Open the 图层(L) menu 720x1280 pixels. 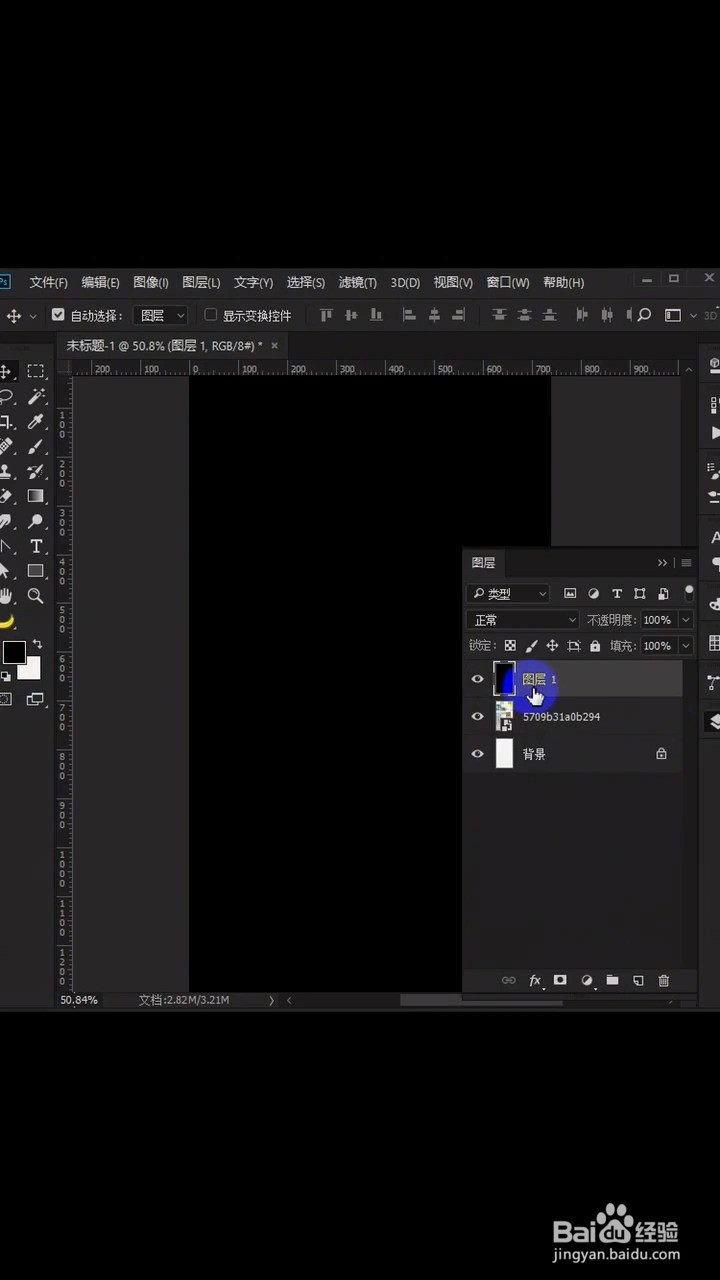point(201,283)
